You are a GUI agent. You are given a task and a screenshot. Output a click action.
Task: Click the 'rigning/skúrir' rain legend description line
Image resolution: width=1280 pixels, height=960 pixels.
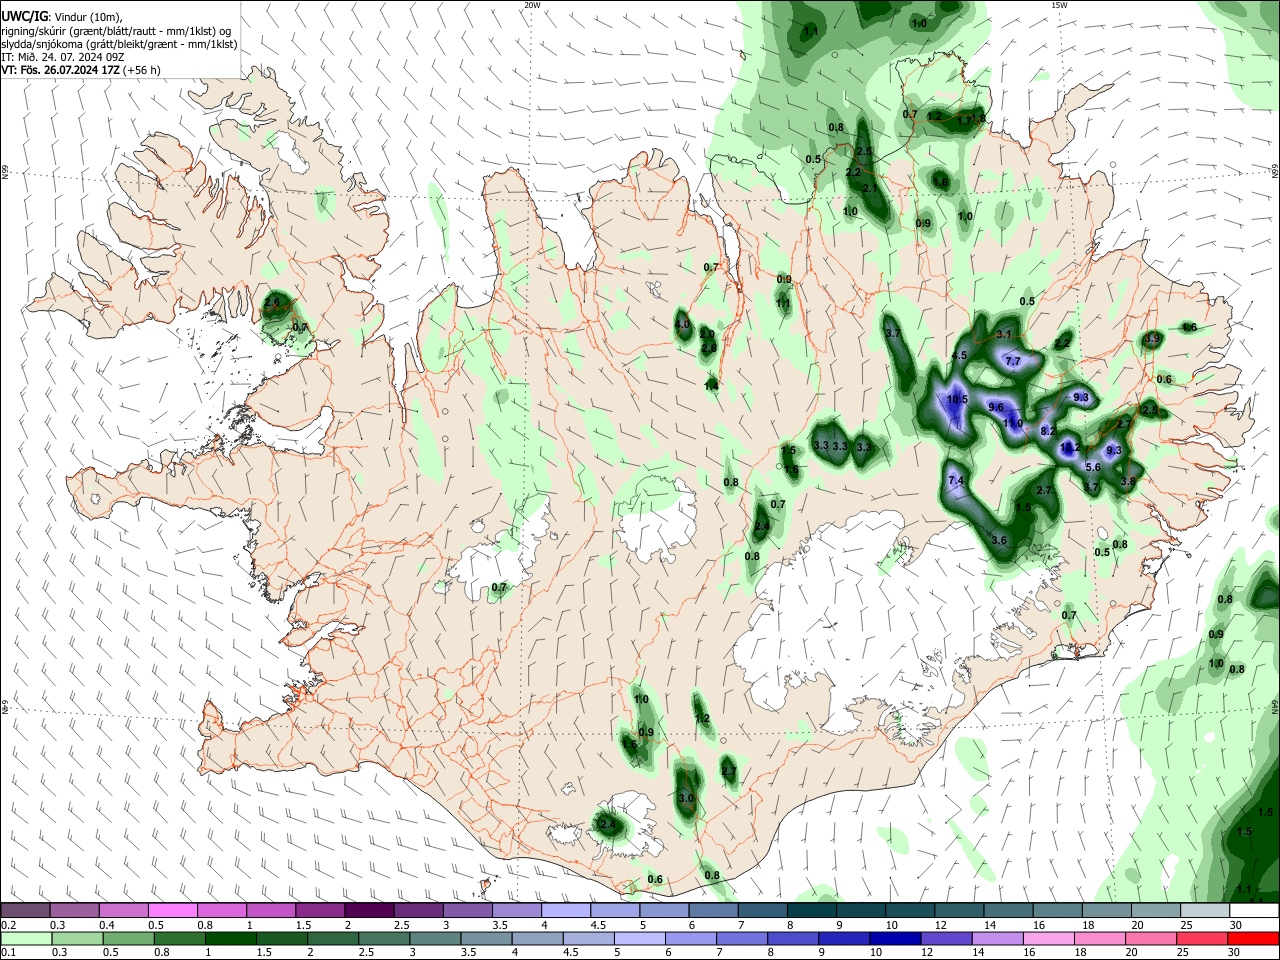point(118,31)
